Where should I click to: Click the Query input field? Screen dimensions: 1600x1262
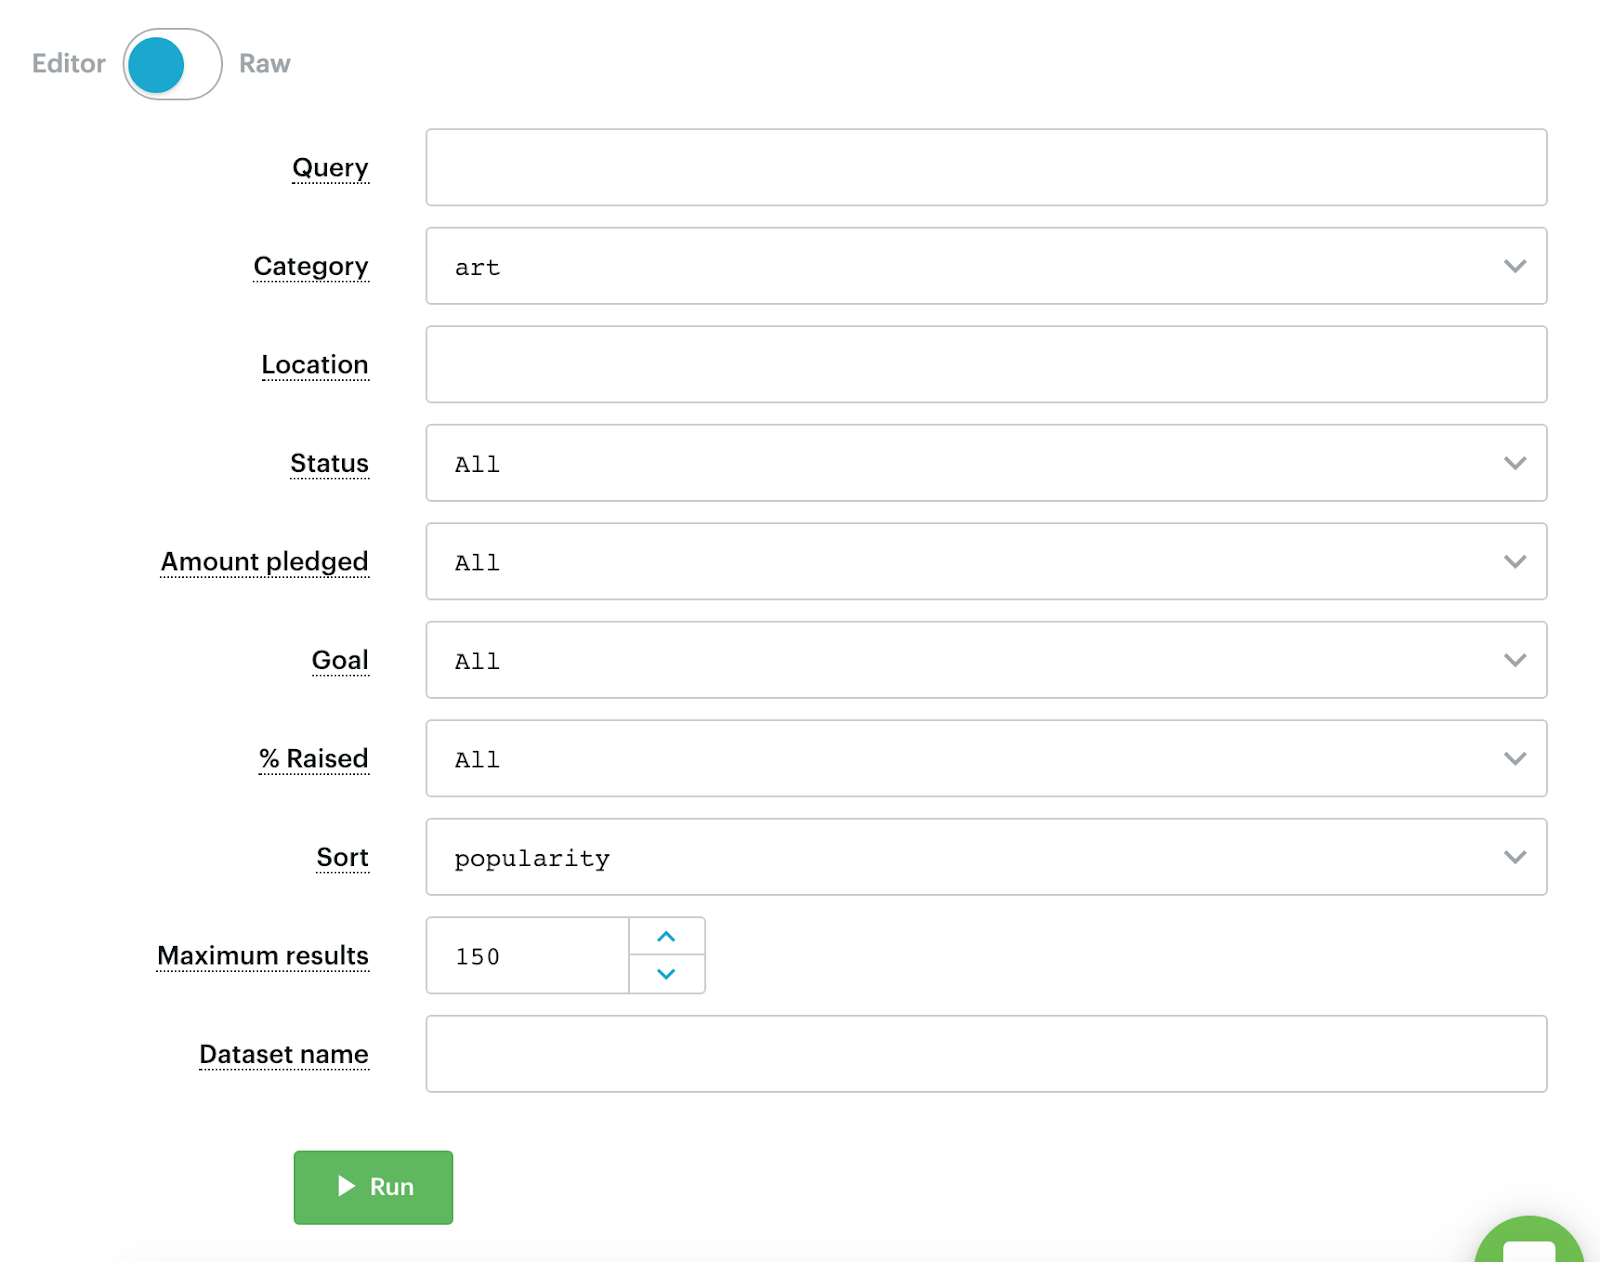coord(986,167)
